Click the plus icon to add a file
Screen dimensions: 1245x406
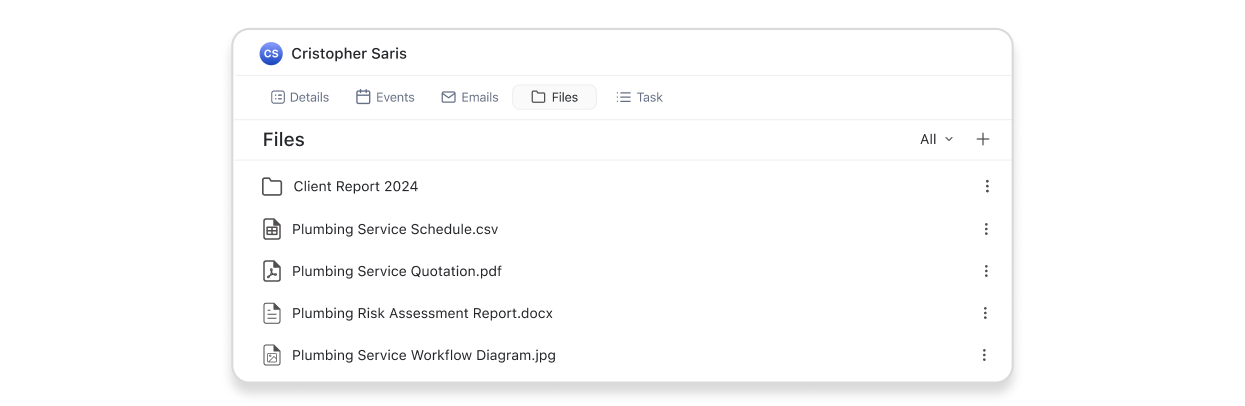[983, 139]
